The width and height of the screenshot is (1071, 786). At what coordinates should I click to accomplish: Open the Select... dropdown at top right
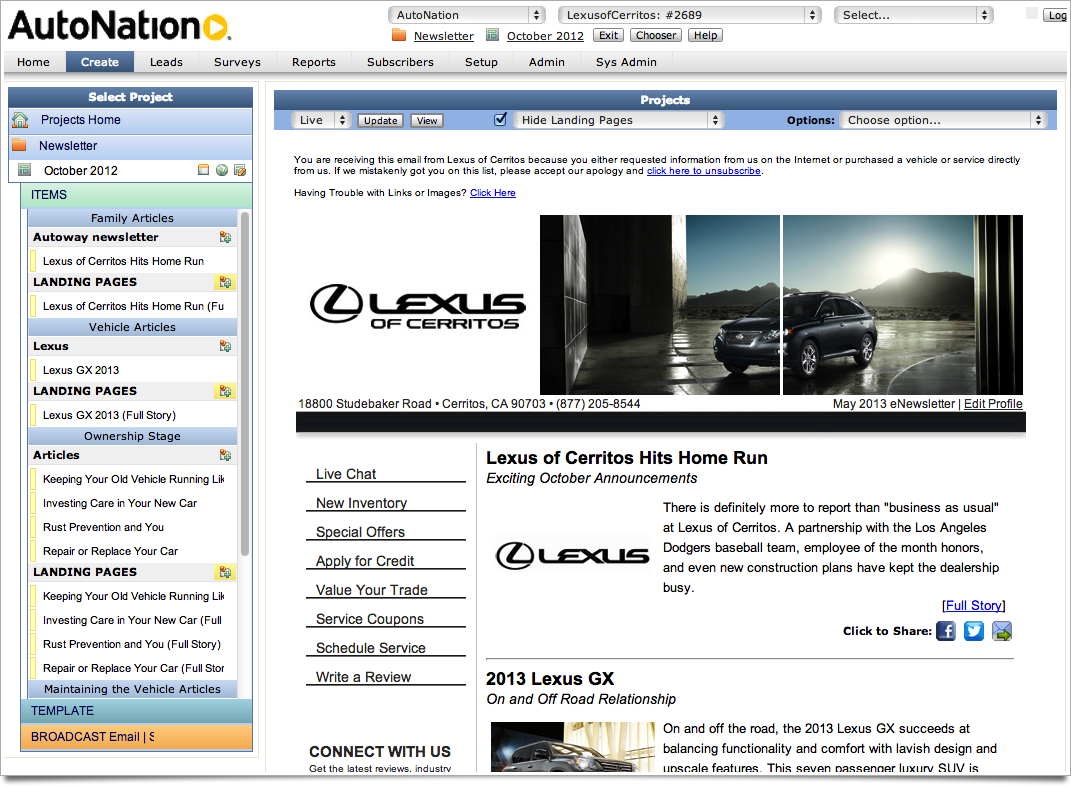[913, 15]
